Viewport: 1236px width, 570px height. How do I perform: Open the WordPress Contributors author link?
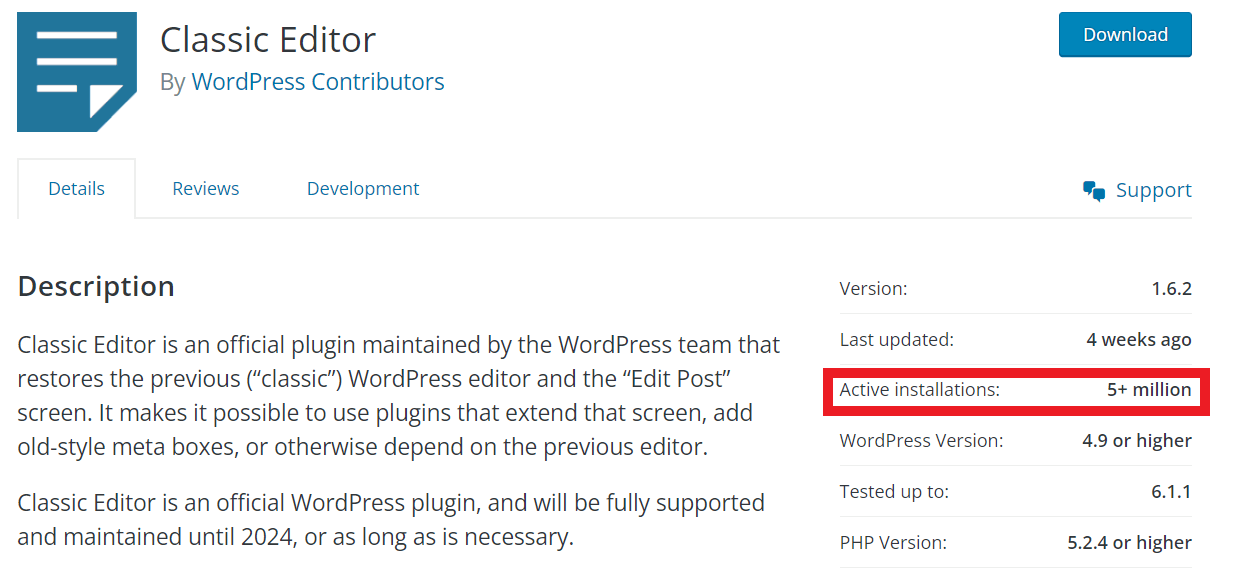click(x=318, y=82)
